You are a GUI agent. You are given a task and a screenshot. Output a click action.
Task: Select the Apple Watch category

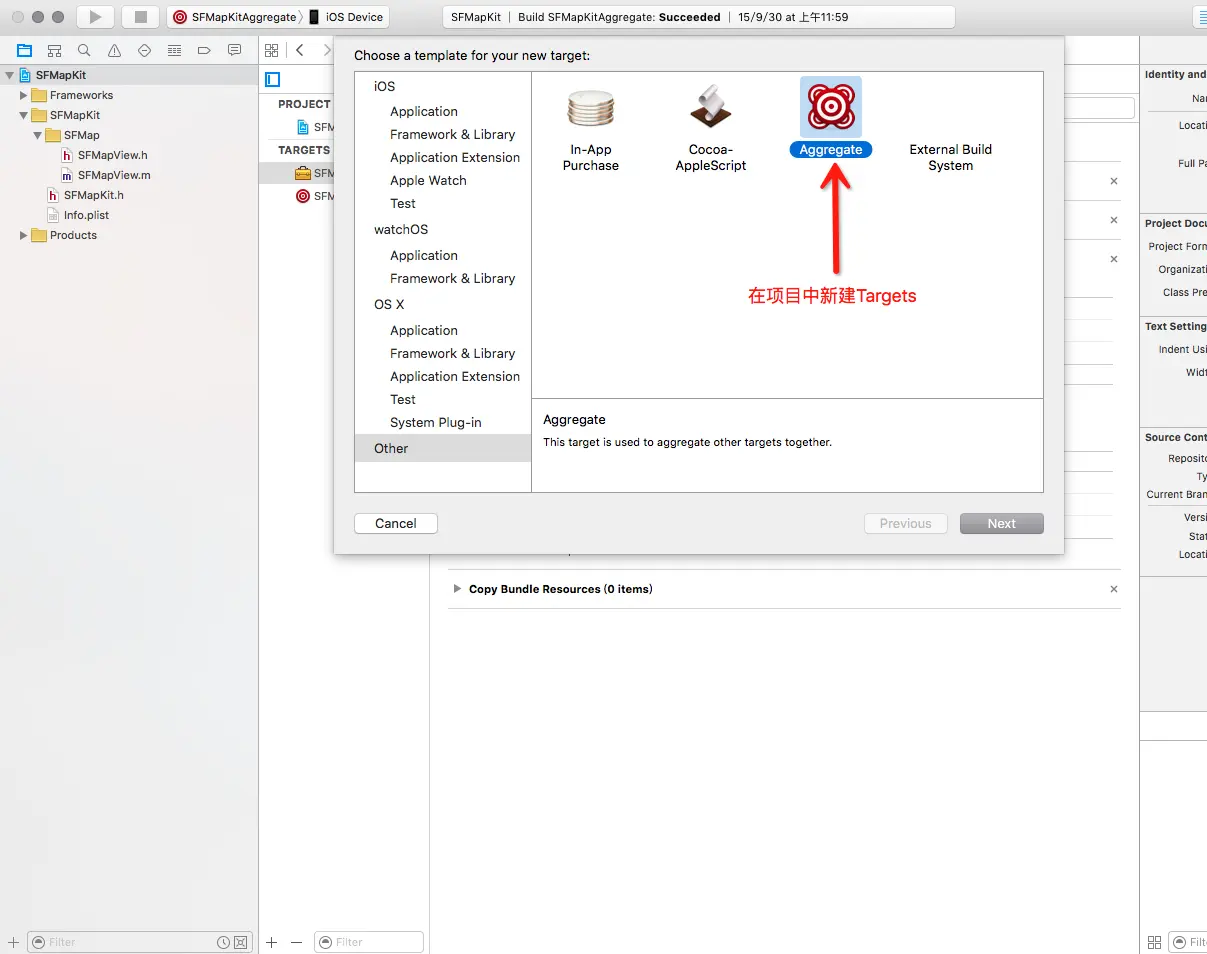tap(428, 180)
